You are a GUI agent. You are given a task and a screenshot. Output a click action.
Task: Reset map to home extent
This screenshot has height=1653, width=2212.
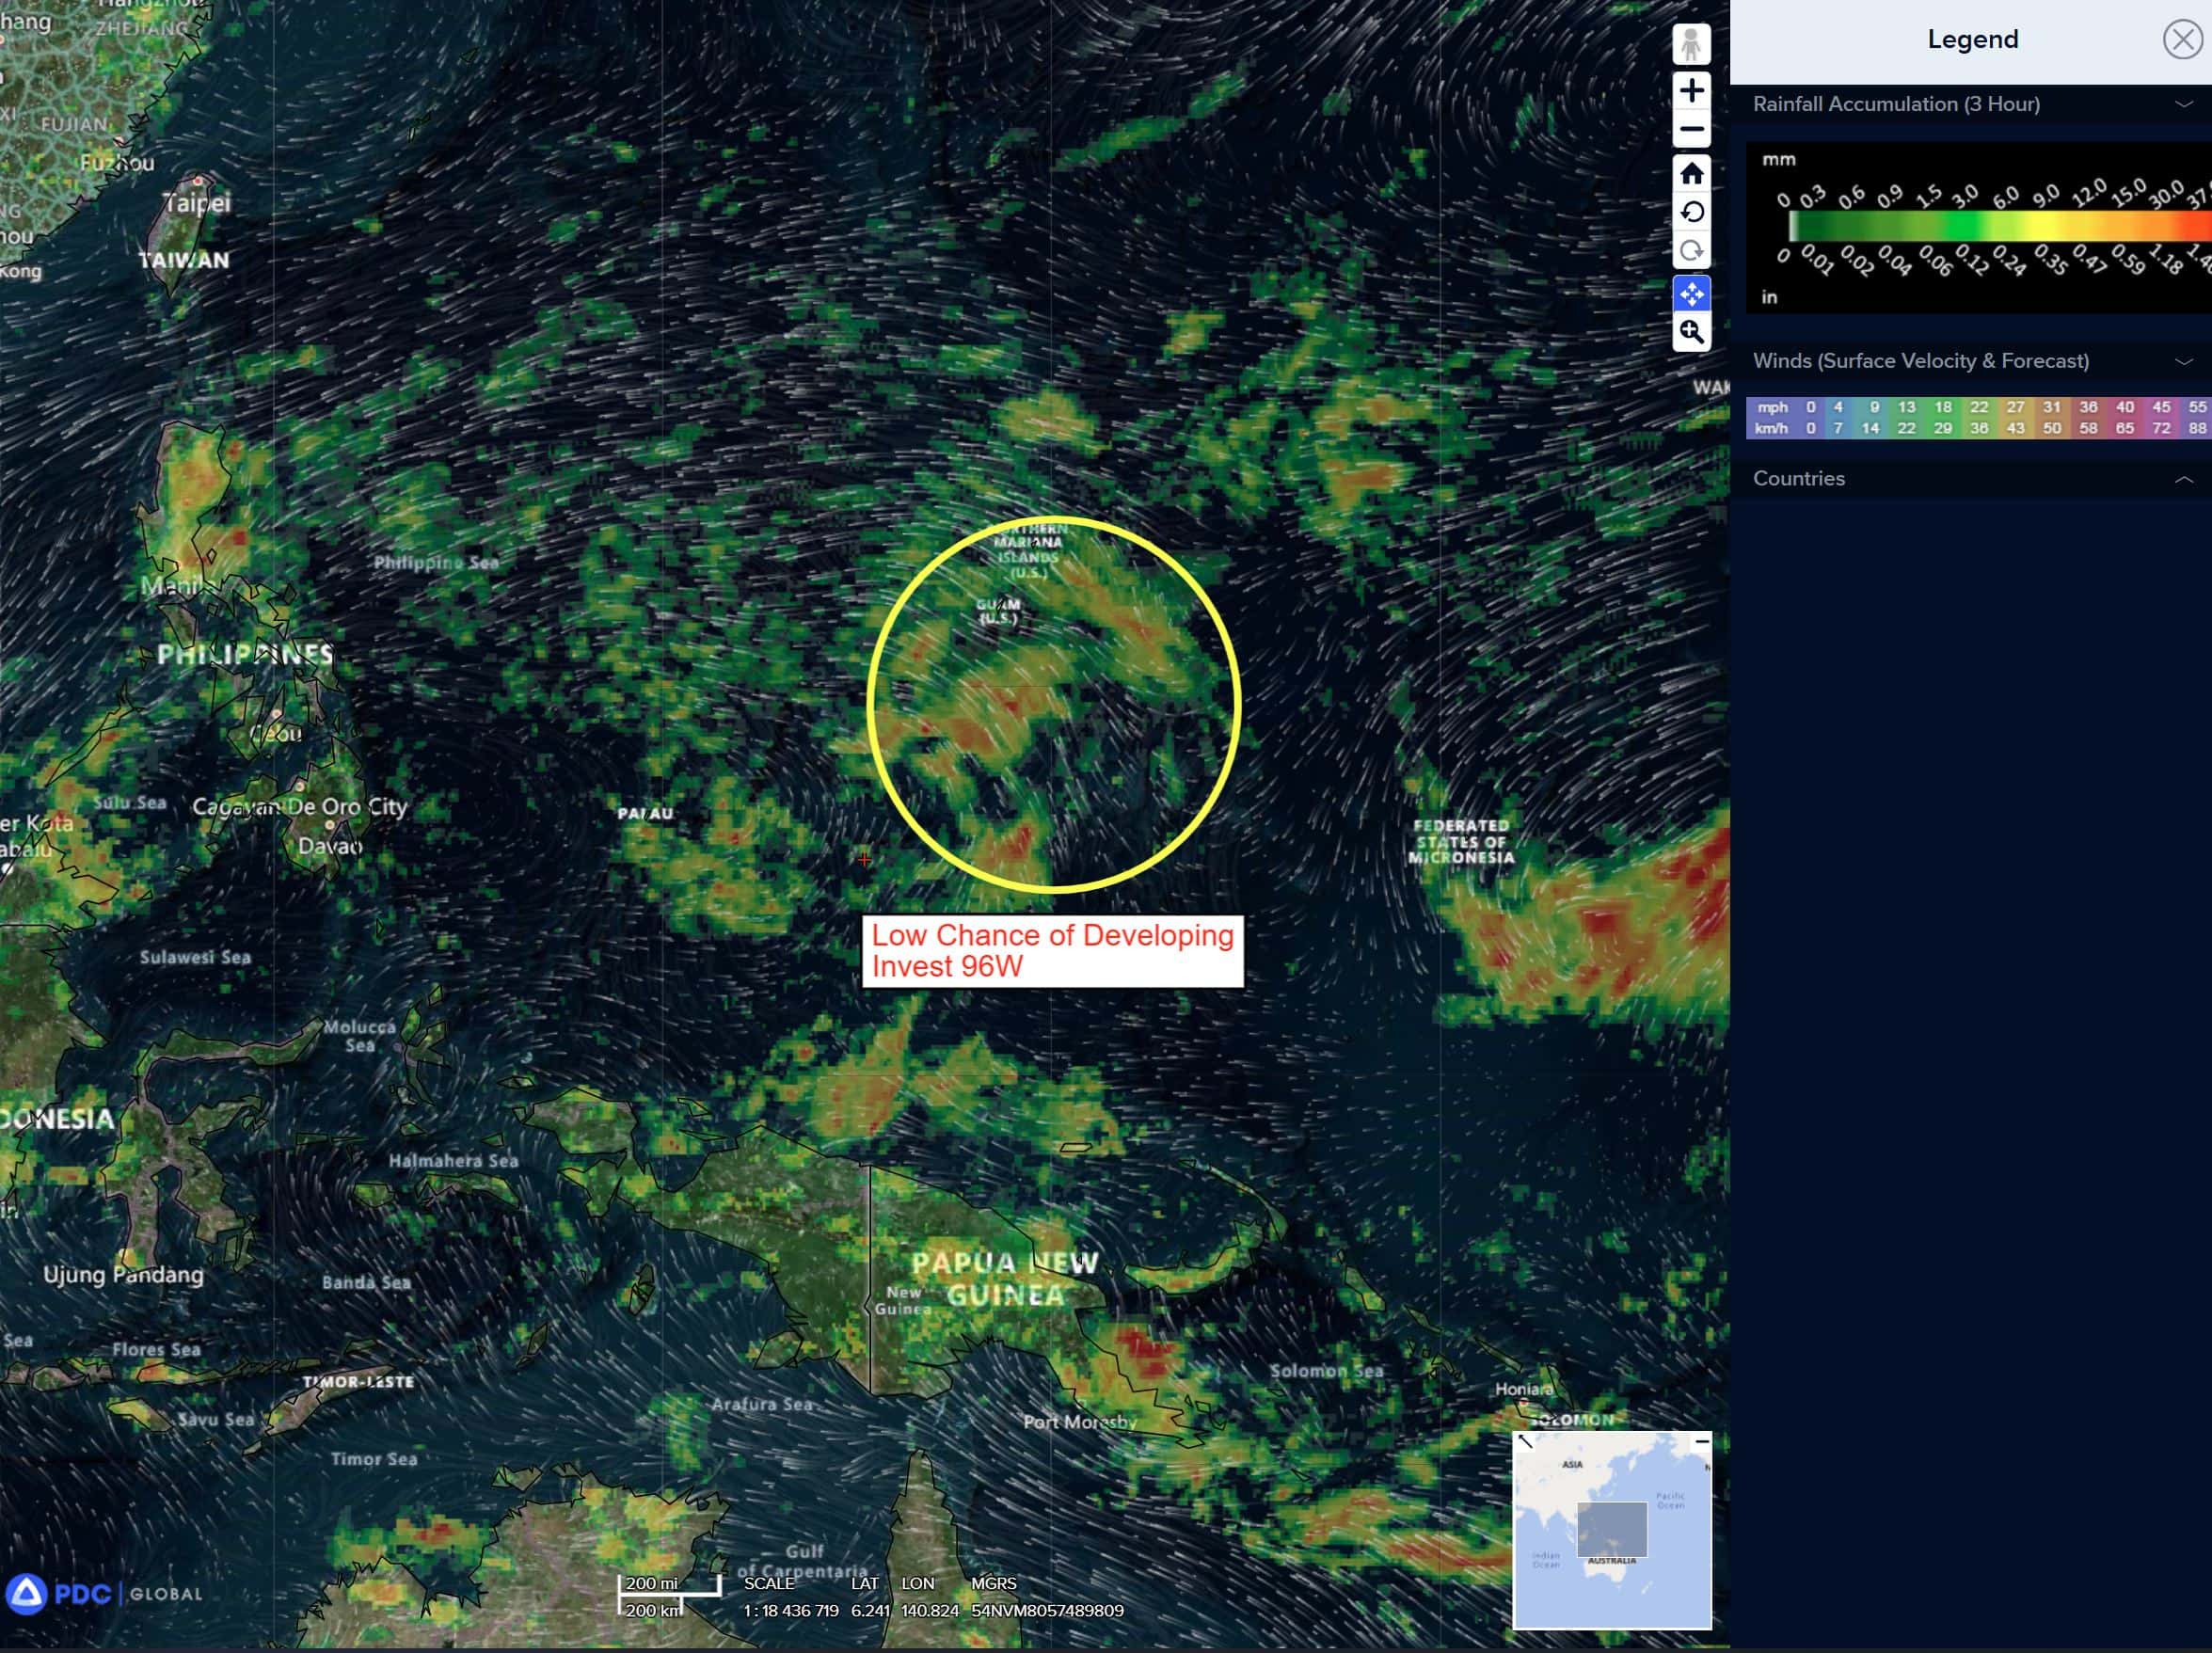pyautogui.click(x=1691, y=174)
